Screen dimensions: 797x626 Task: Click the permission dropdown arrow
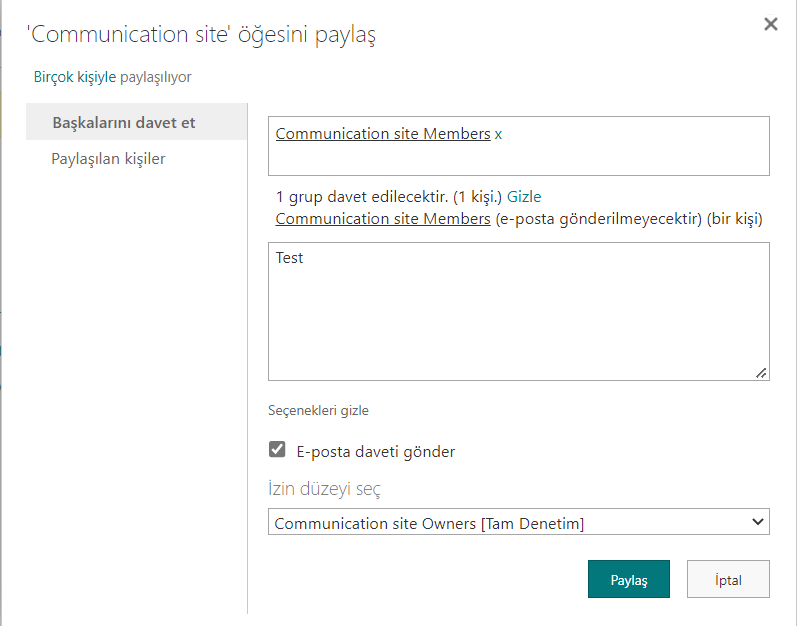click(x=757, y=522)
